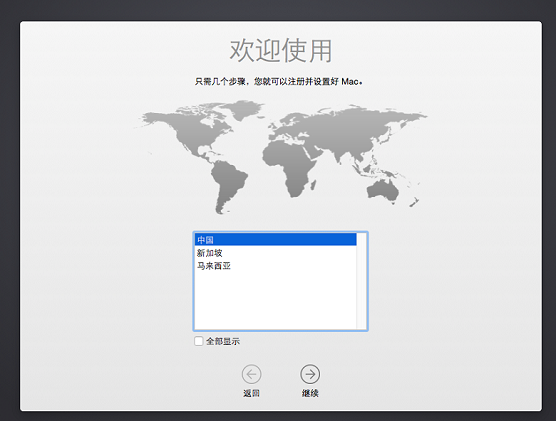Click the 返回 text label
556x421 pixels.
click(x=251, y=393)
